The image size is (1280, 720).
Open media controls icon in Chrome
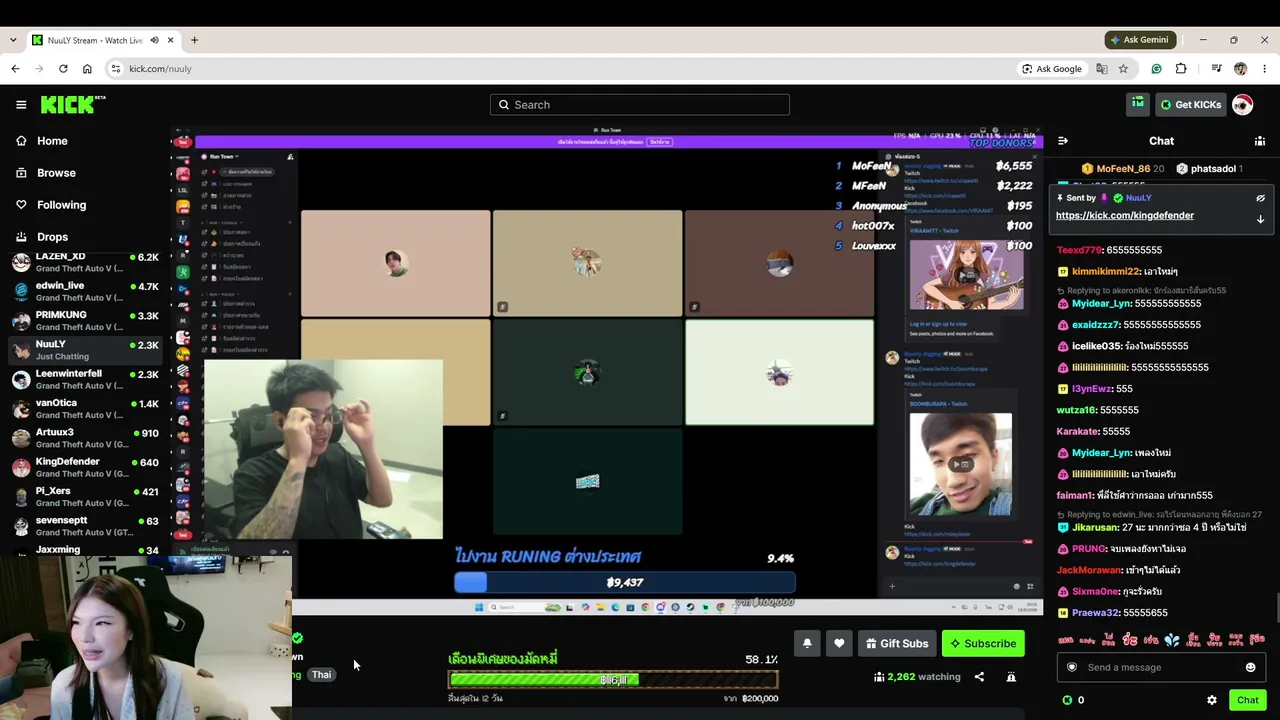click(x=1216, y=69)
